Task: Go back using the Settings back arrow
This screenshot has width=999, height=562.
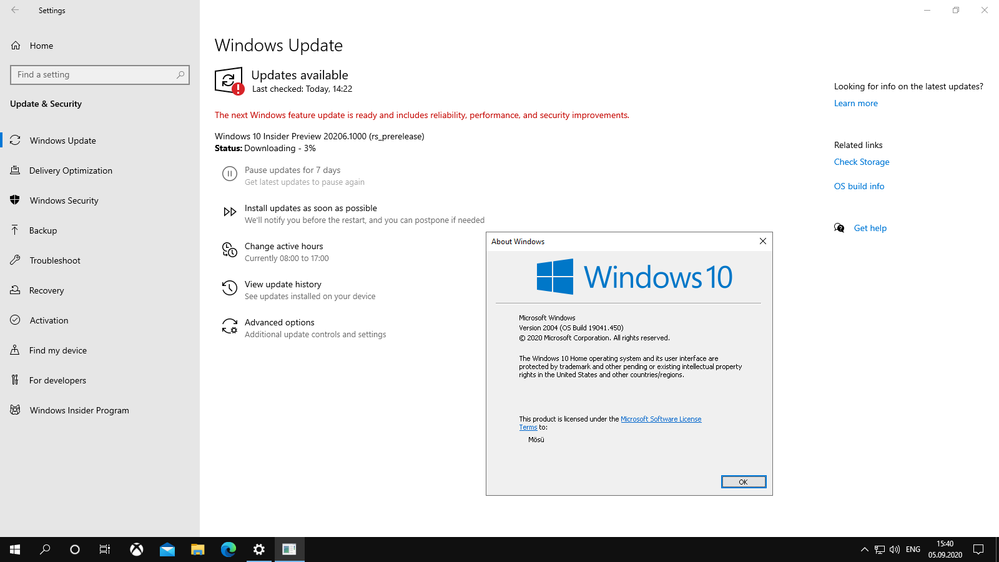Action: [15, 10]
